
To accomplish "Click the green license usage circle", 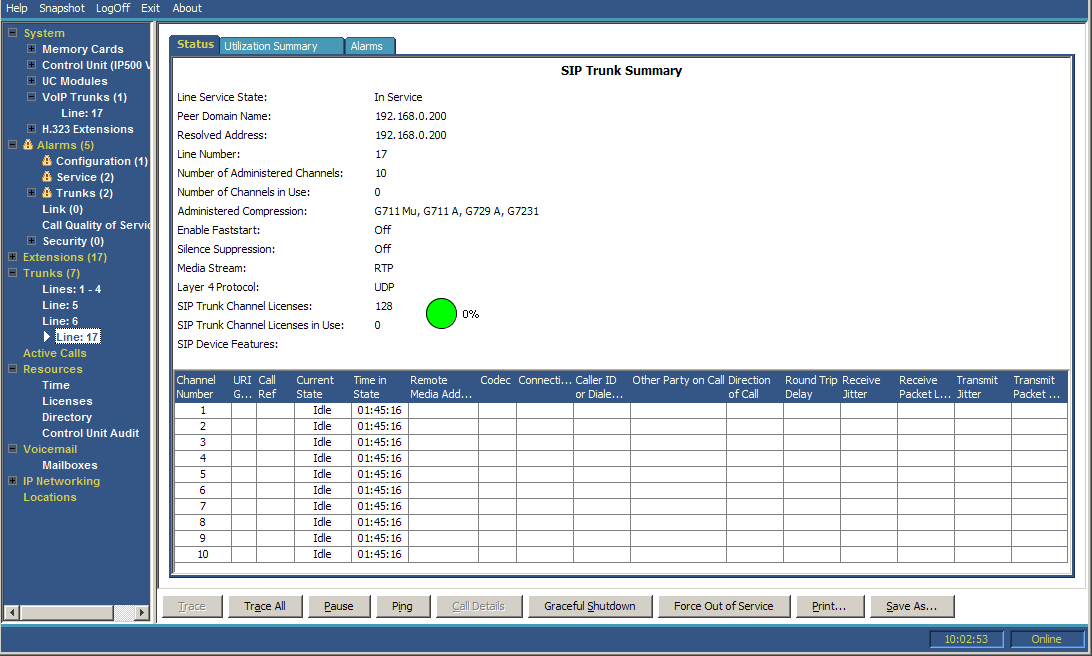I will [441, 313].
